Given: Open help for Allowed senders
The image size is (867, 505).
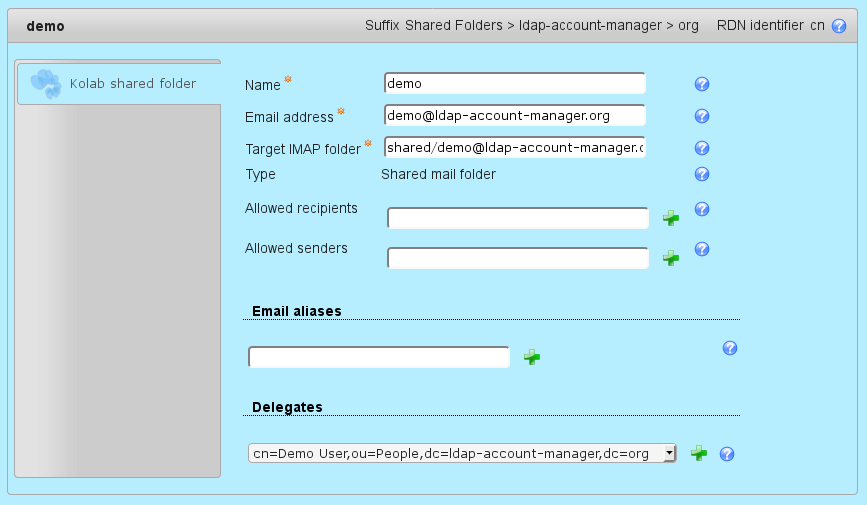Looking at the screenshot, I should (702, 249).
